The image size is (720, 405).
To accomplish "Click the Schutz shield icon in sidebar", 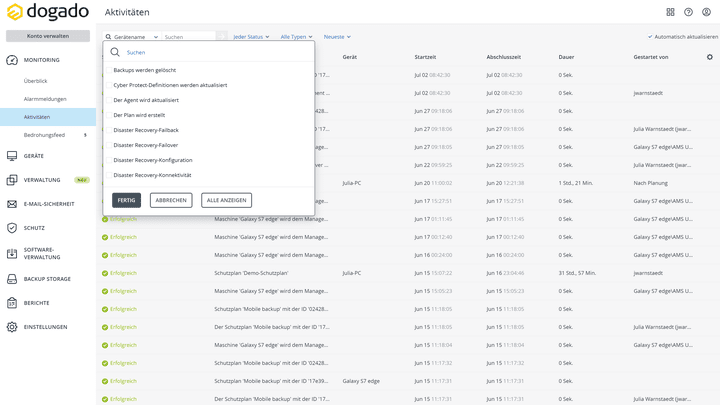I will pos(12,228).
